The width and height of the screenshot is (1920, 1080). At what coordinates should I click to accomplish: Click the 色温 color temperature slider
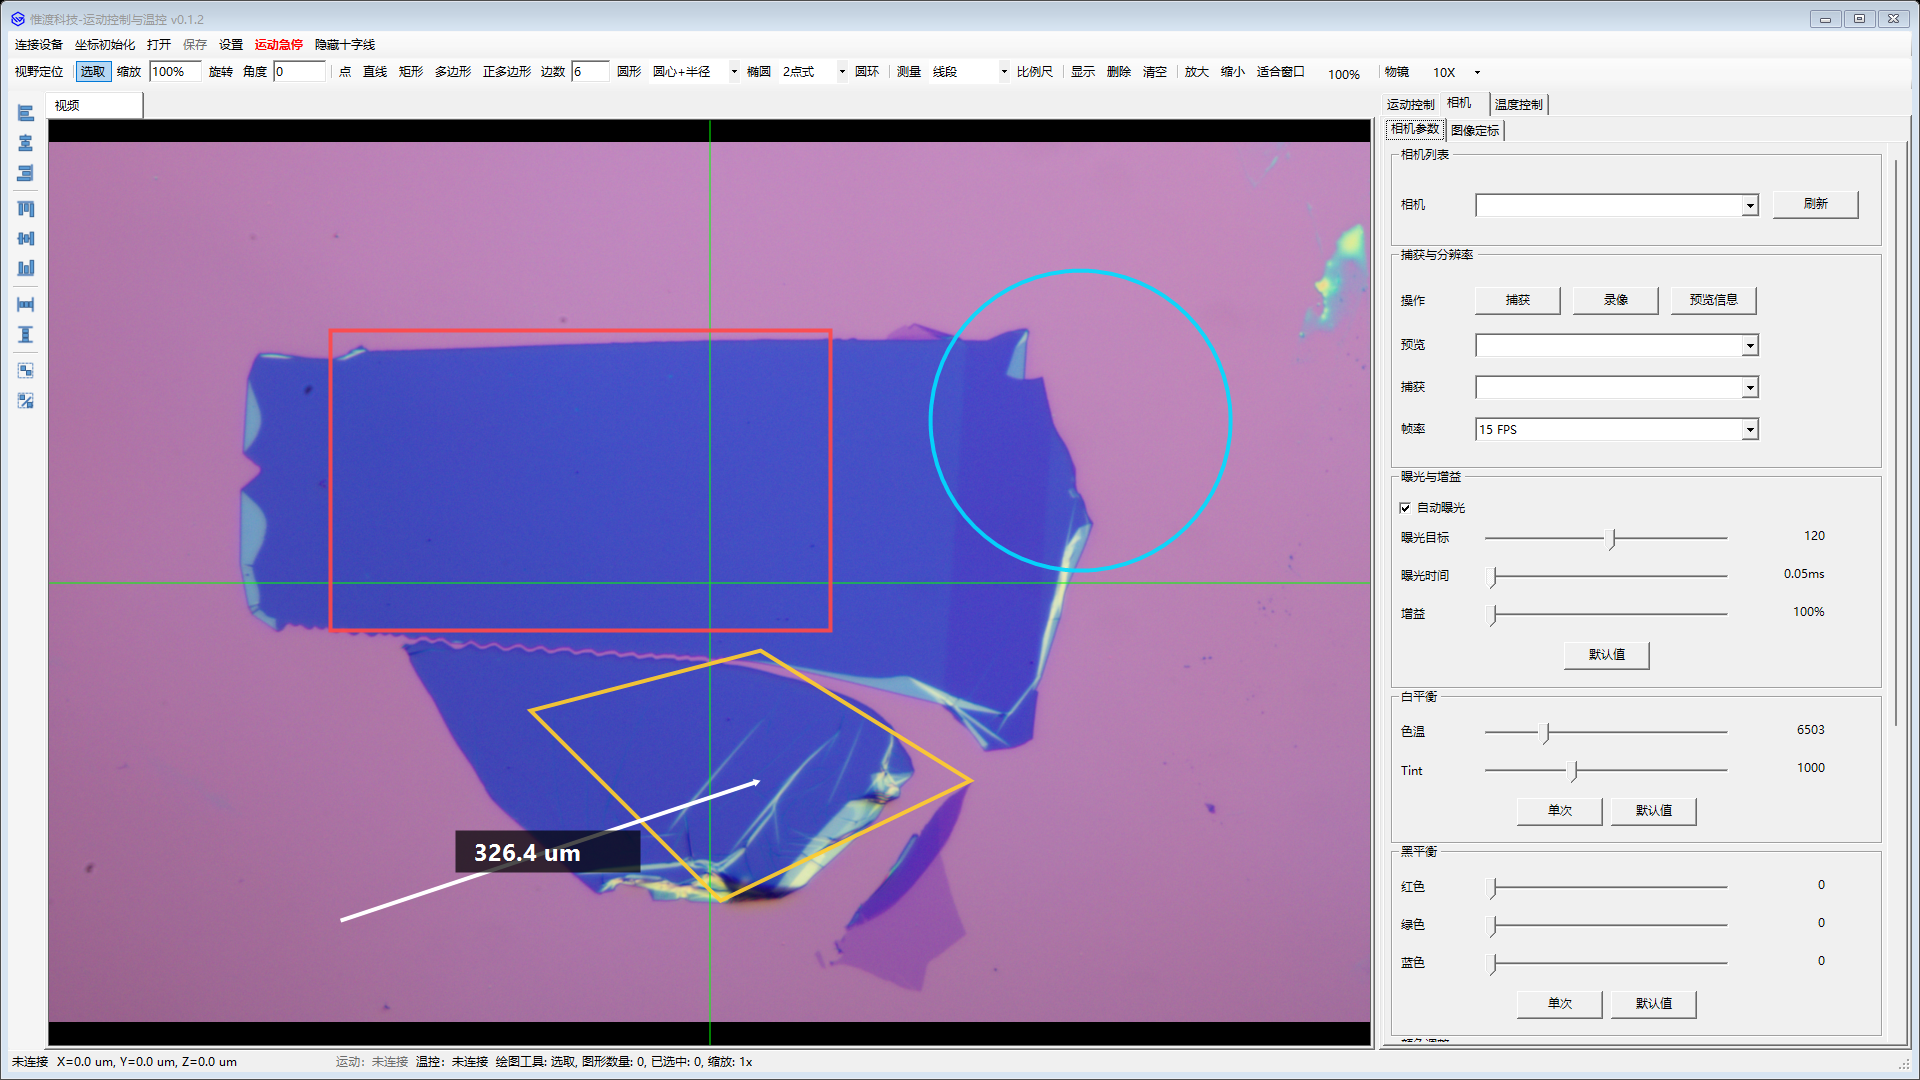point(1607,732)
